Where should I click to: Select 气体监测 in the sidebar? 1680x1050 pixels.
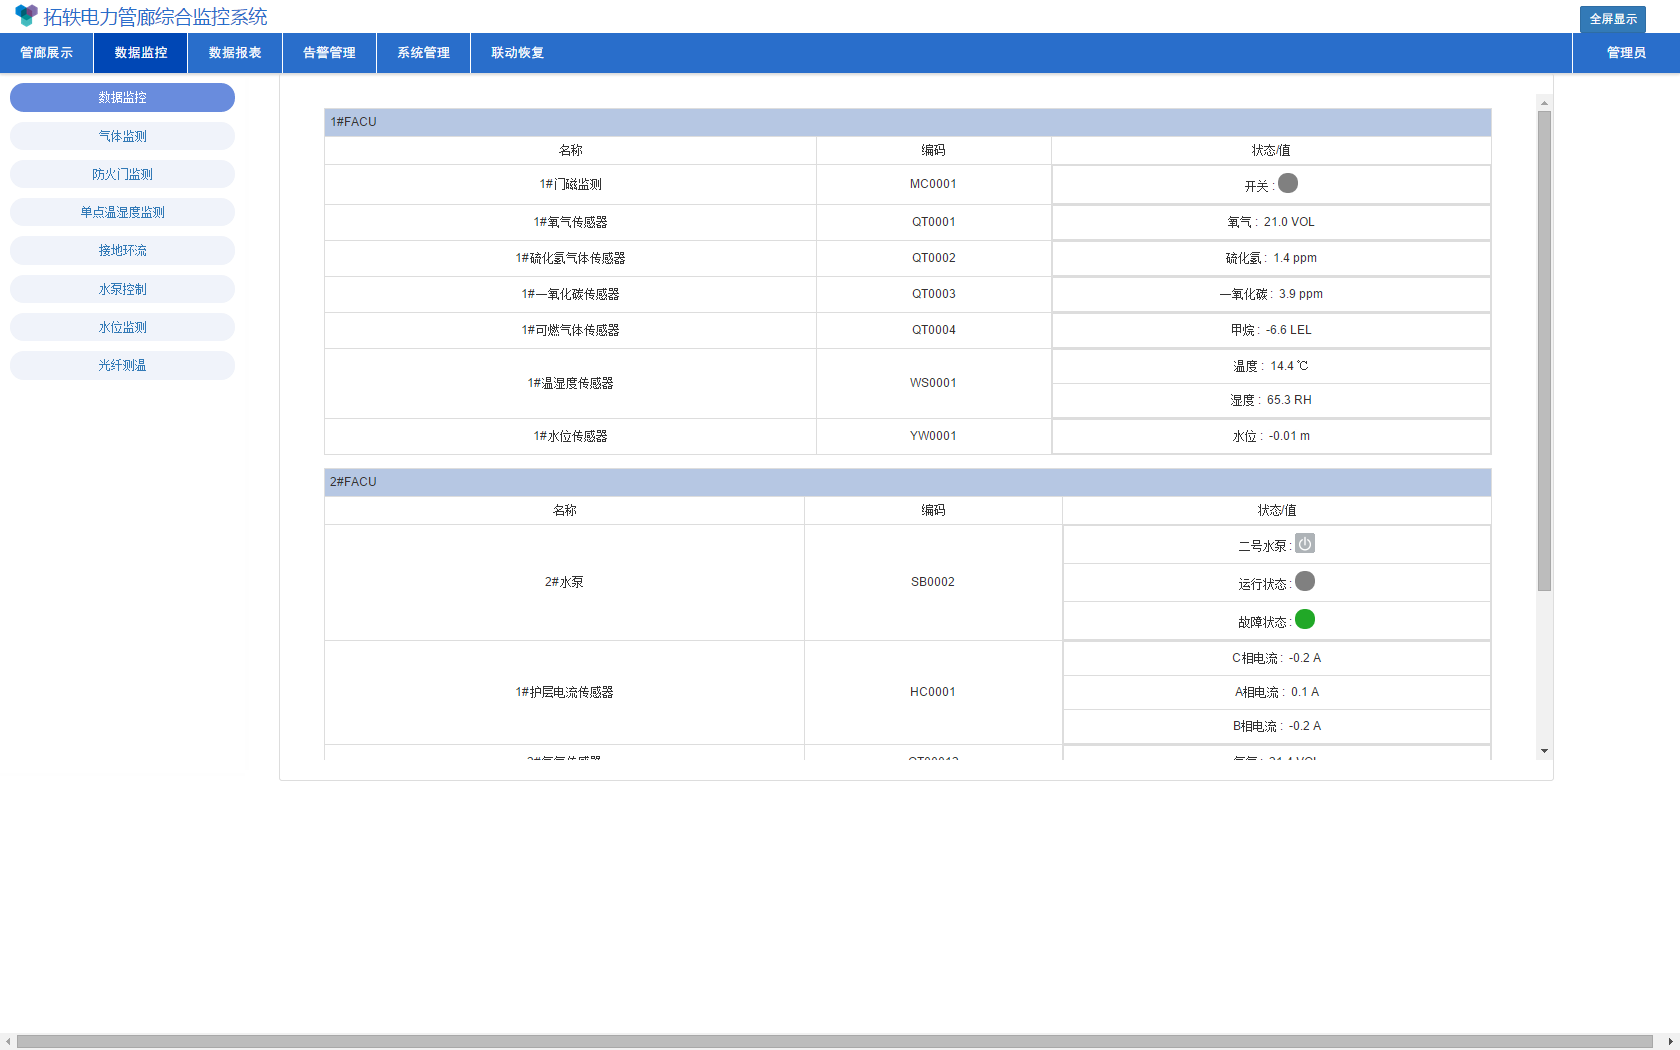click(x=122, y=135)
